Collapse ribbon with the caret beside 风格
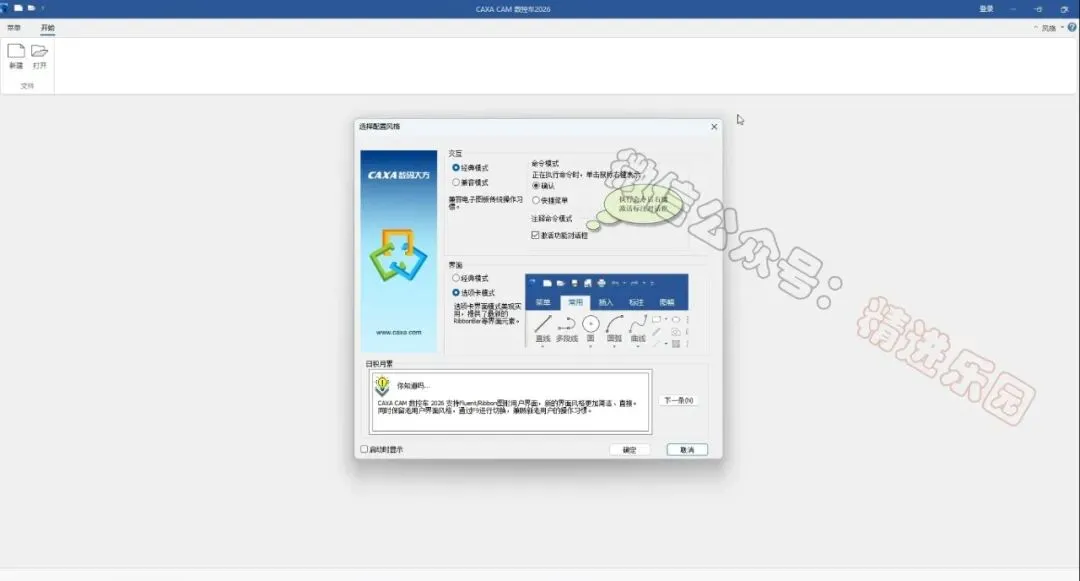 click(1035, 28)
